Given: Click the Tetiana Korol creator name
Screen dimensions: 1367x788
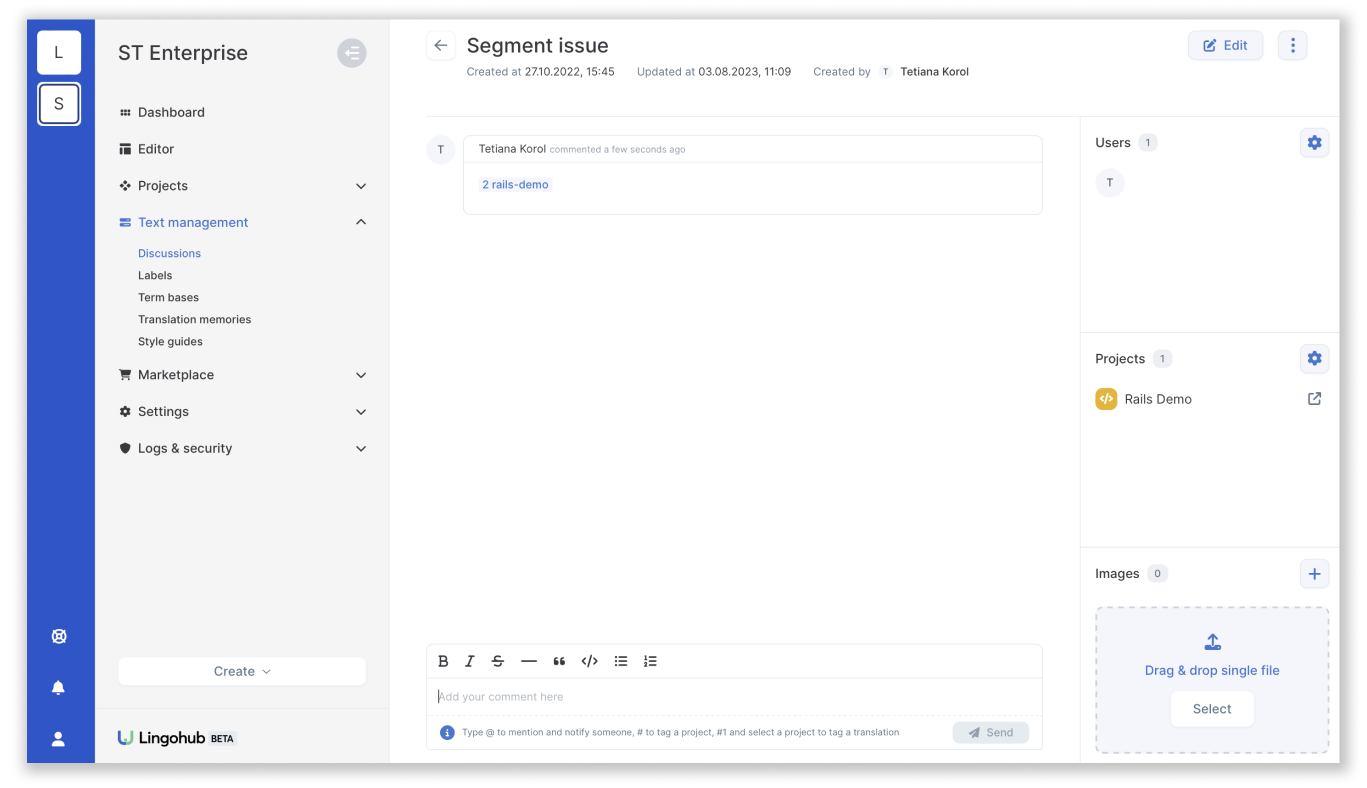Looking at the screenshot, I should (934, 72).
